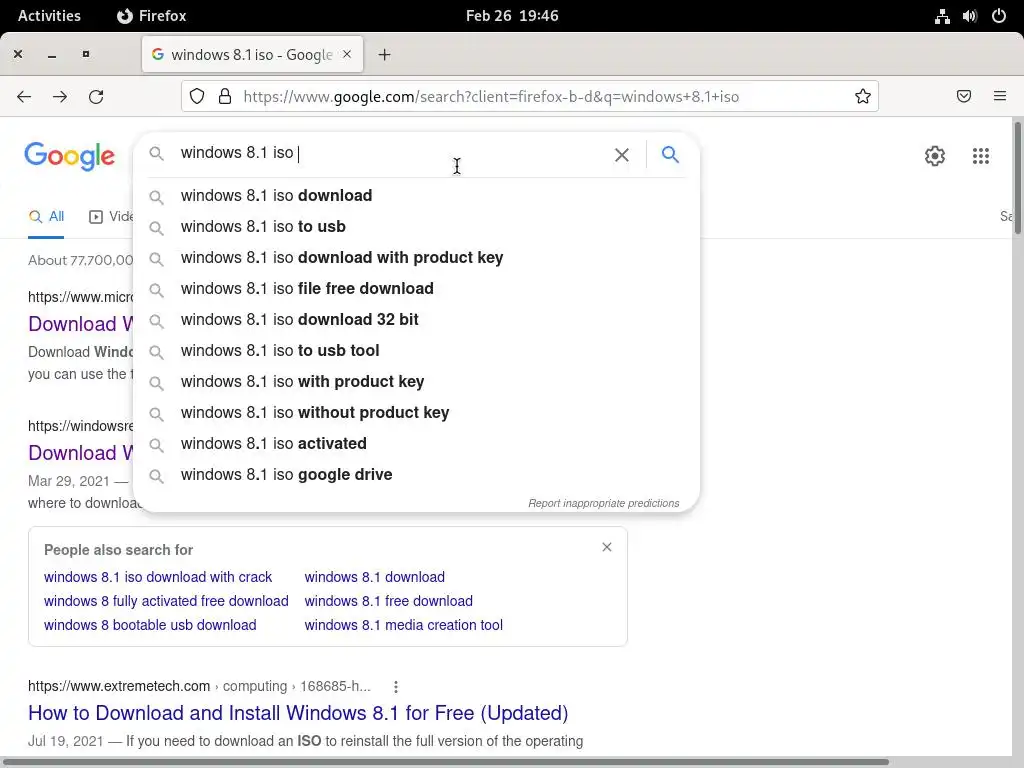Click magnifier beside 'iso download' suggestion
Screen dimensions: 1024x768
coord(156,197)
